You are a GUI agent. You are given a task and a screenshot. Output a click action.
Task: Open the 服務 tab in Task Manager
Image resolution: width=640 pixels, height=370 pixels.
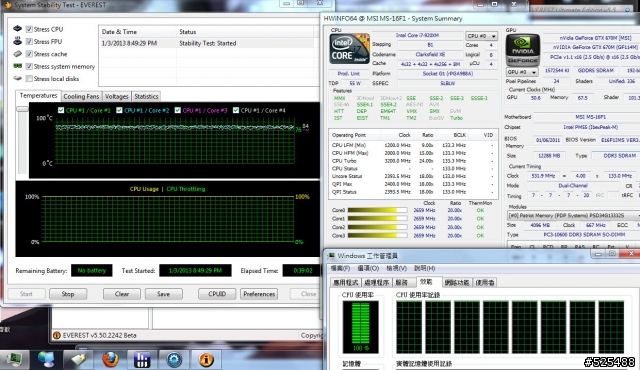[402, 282]
